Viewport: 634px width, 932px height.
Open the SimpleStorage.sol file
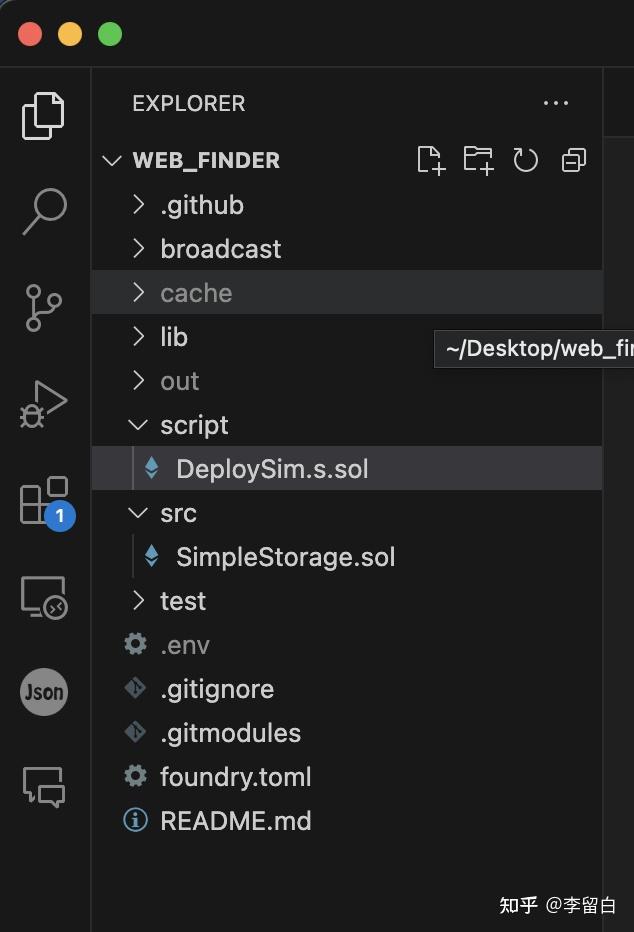[x=285, y=557]
